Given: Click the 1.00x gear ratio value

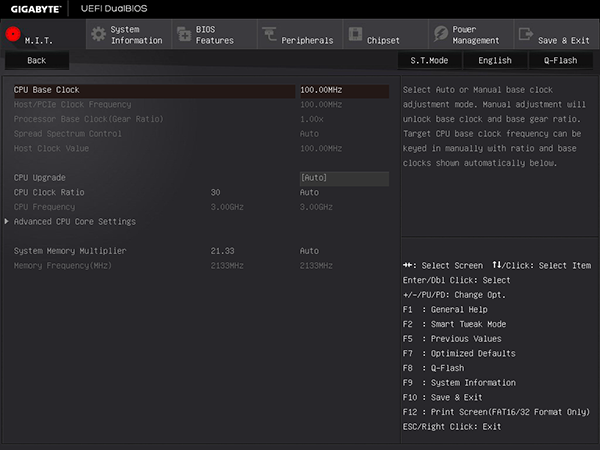Looking at the screenshot, I should point(311,119).
